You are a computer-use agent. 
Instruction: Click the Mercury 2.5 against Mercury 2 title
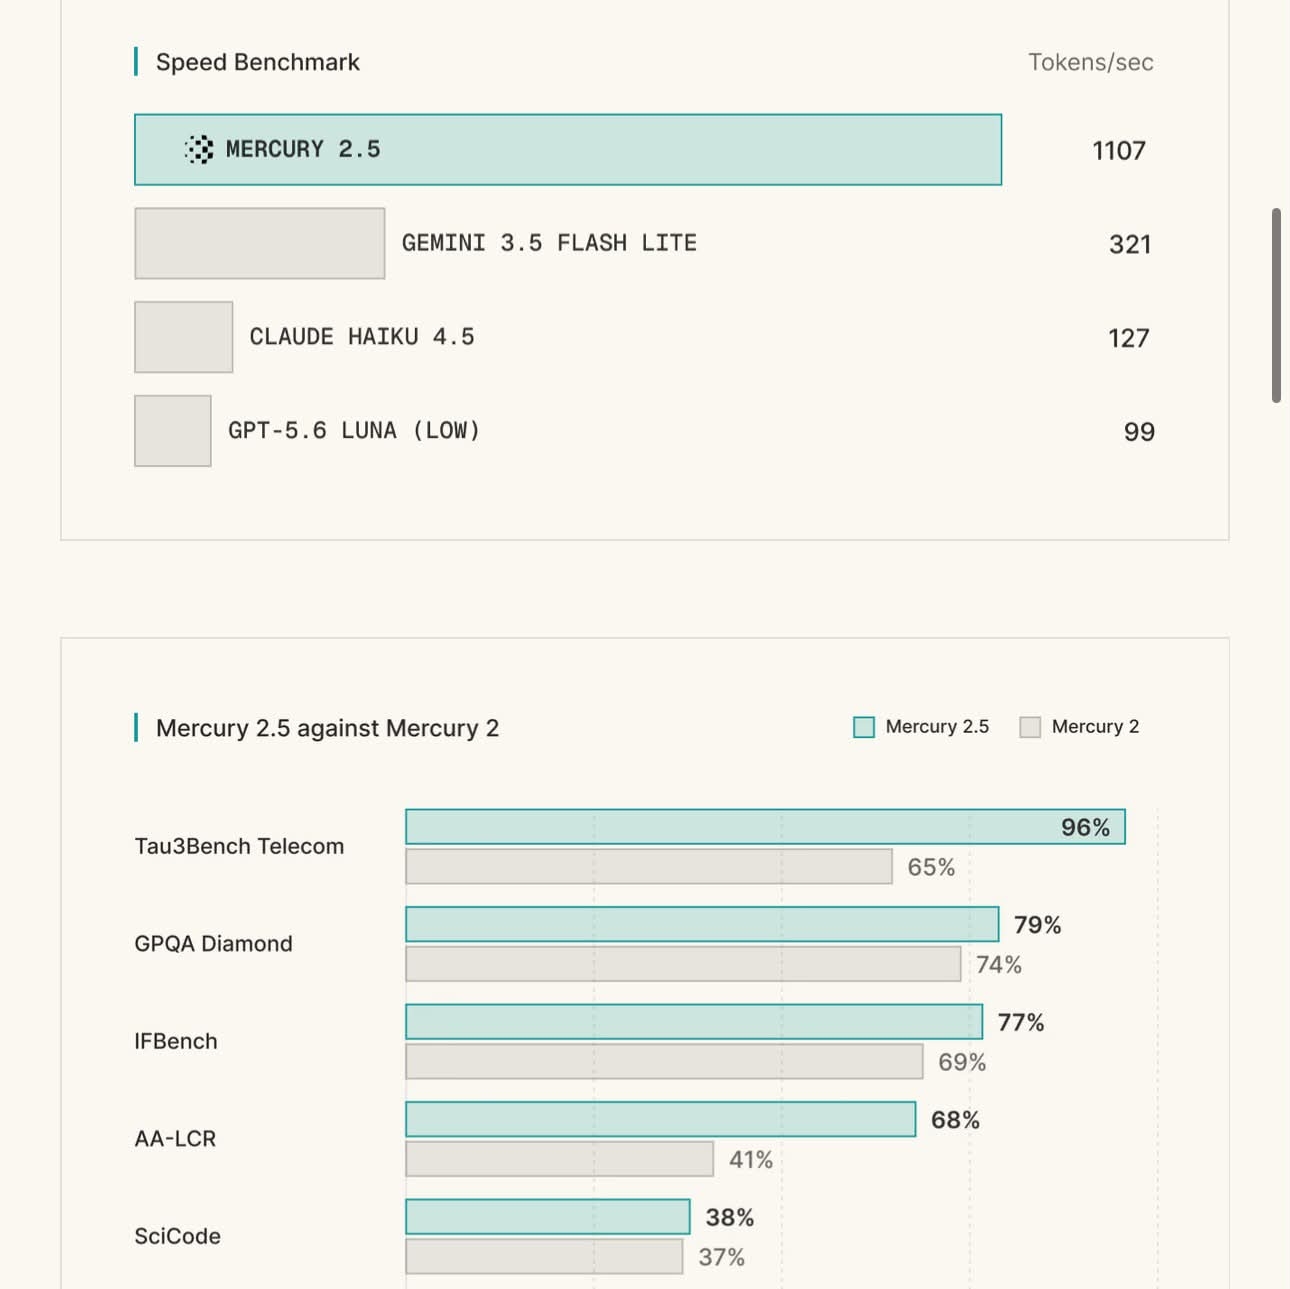tap(327, 728)
